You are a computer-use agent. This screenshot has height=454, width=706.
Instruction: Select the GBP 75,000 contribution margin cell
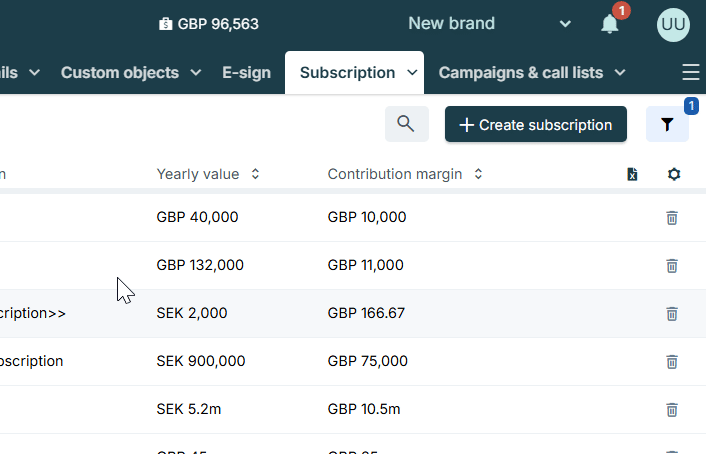coord(367,361)
